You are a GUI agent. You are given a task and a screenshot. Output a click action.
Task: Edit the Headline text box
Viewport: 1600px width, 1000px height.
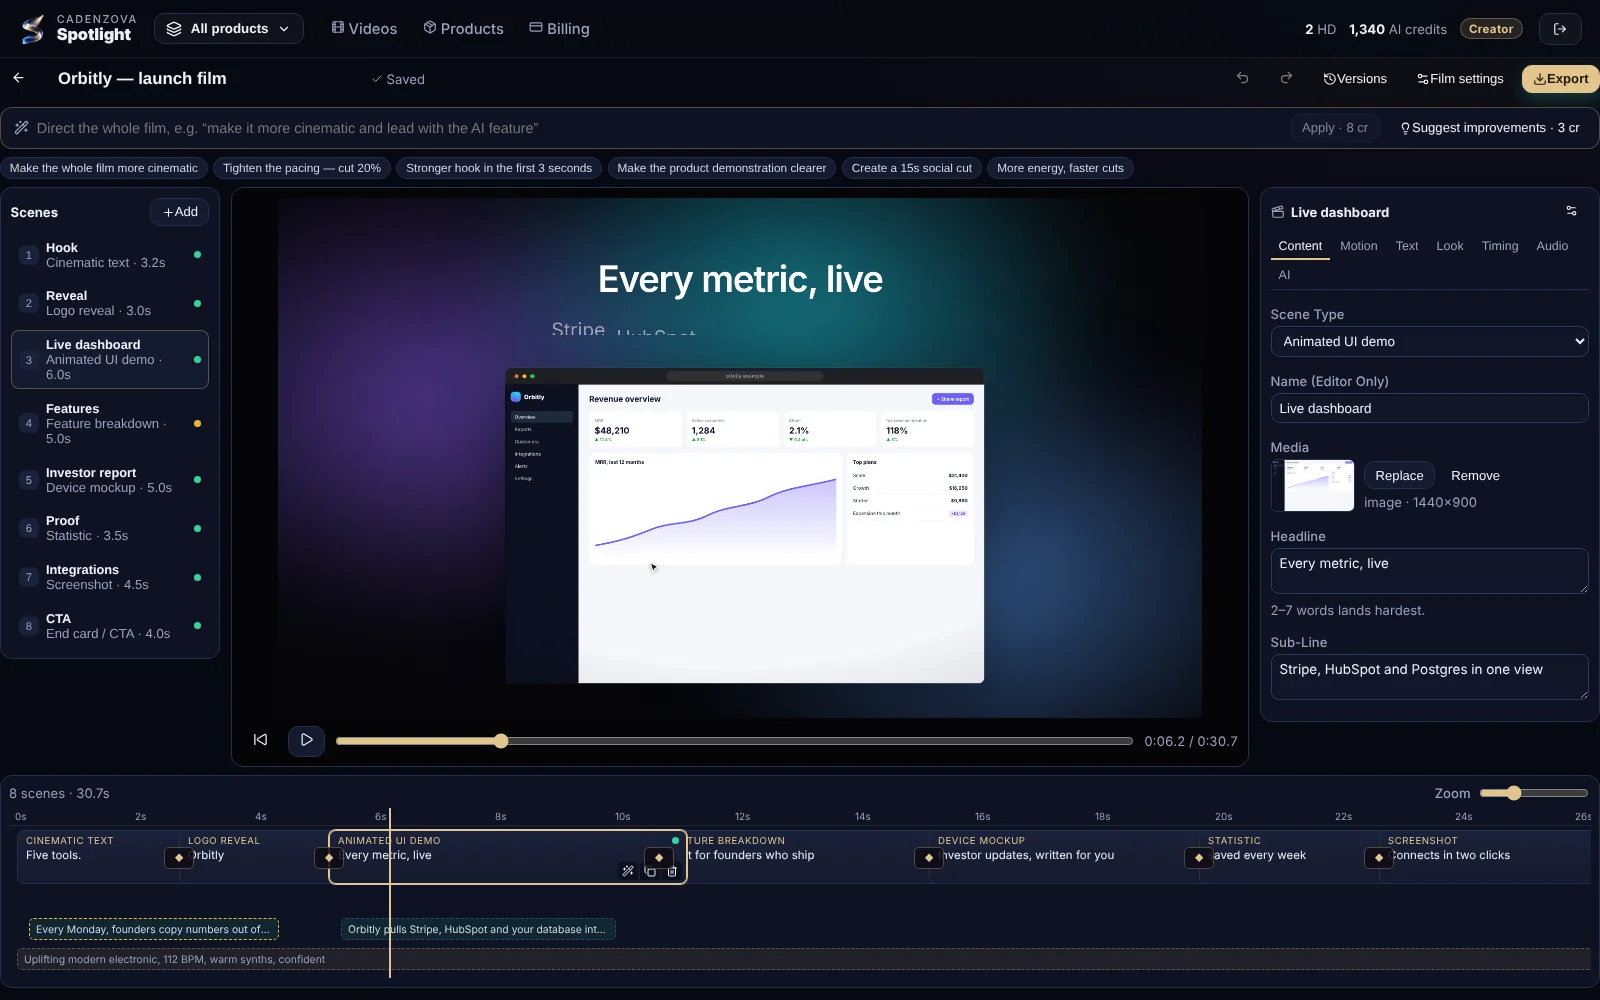(x=1429, y=571)
